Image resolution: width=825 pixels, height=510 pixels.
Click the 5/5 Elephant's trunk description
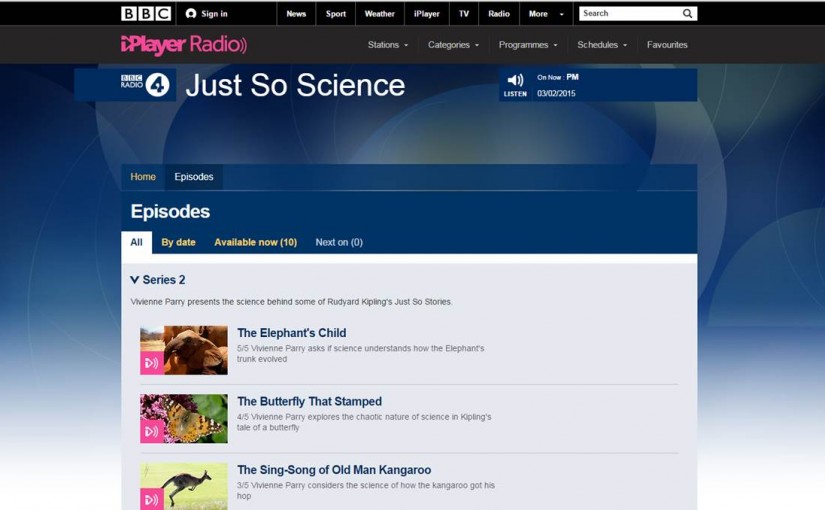pyautogui.click(x=360, y=354)
